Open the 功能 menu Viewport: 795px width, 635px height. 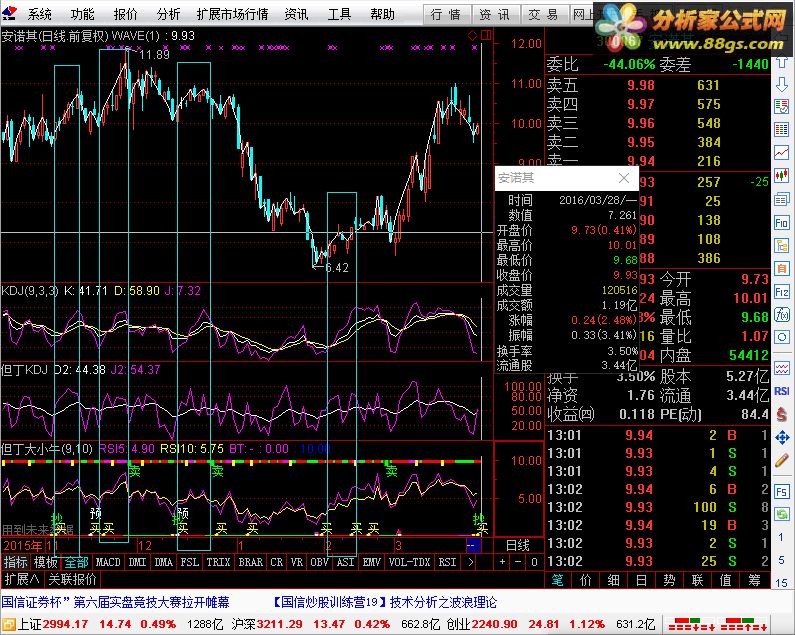[x=82, y=14]
